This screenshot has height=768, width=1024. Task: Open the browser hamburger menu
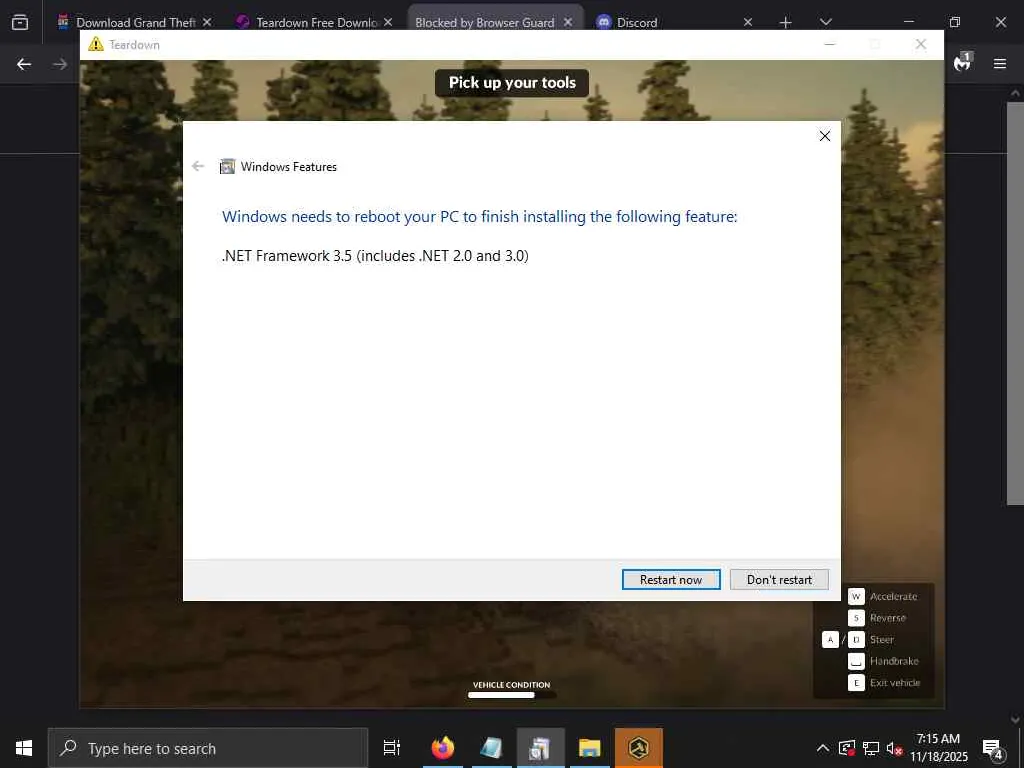[x=1000, y=63]
